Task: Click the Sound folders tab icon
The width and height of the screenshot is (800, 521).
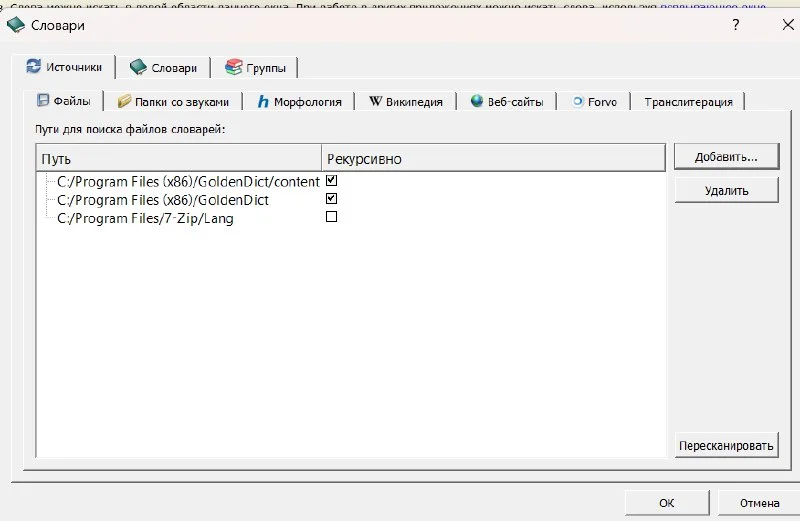Action: pos(124,101)
